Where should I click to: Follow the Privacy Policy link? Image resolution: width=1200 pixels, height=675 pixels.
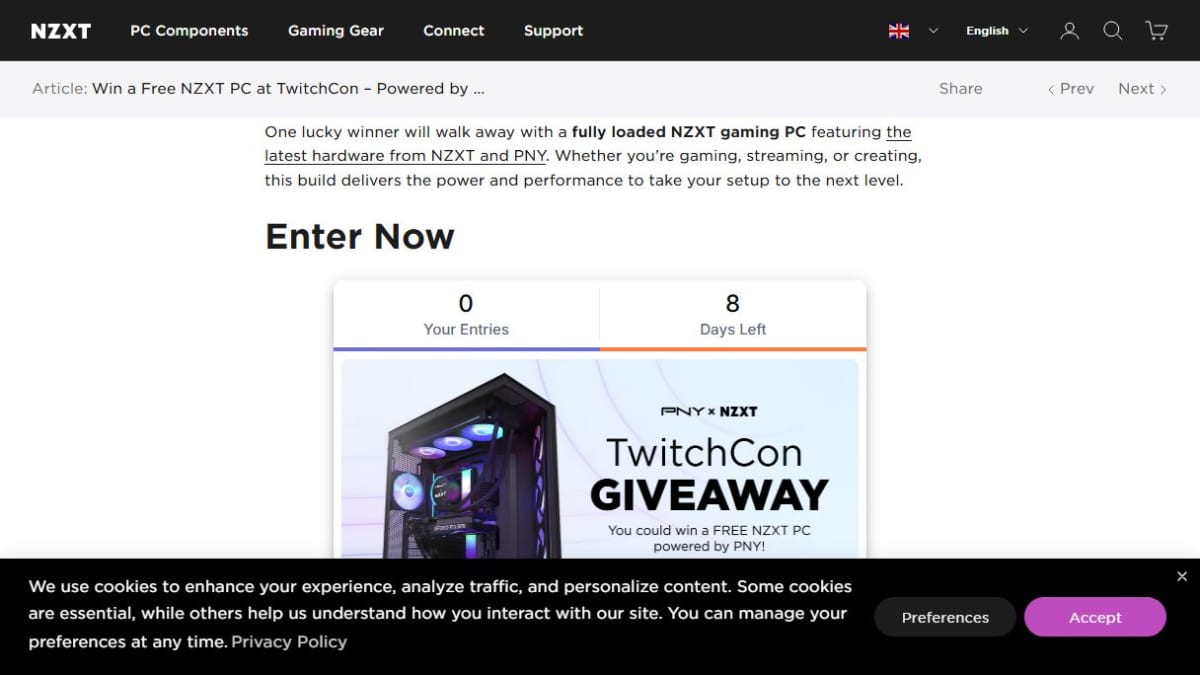[x=289, y=642]
